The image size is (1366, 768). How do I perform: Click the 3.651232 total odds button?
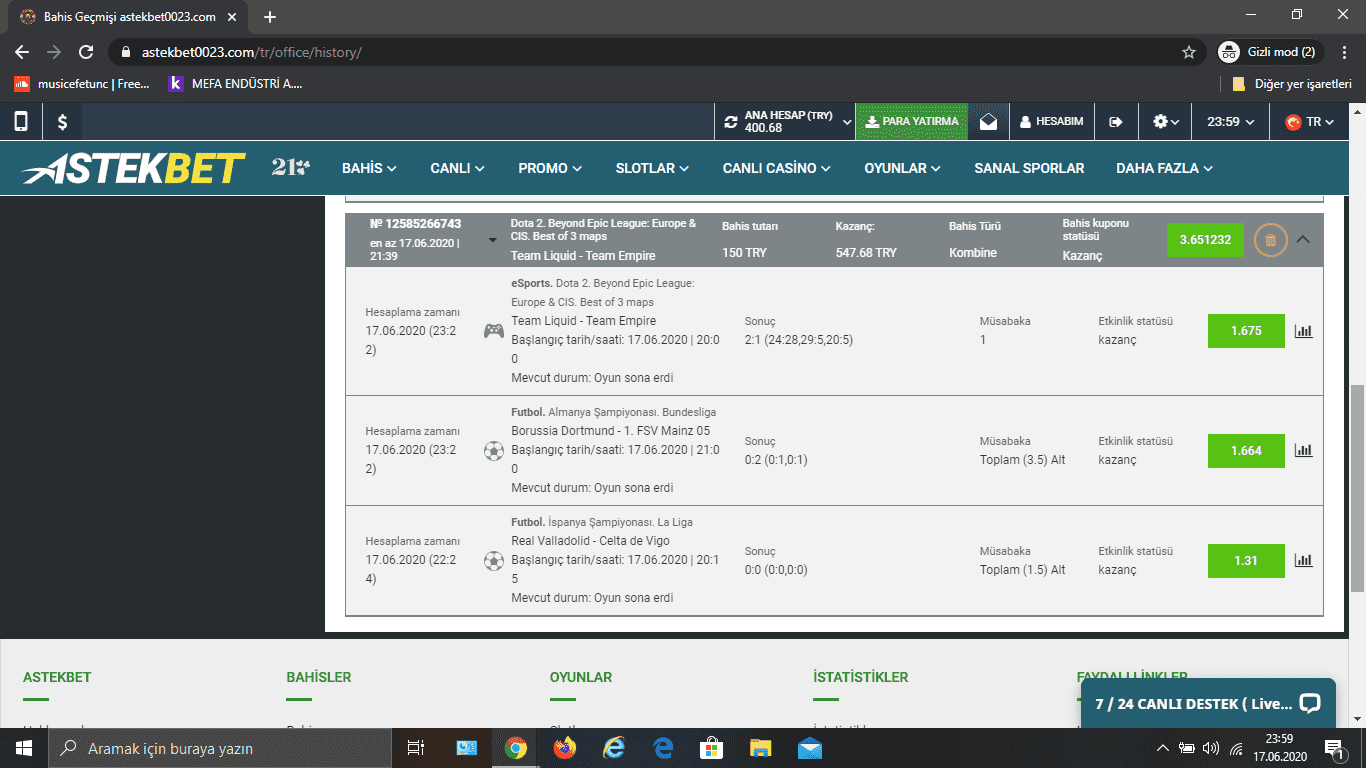1206,240
